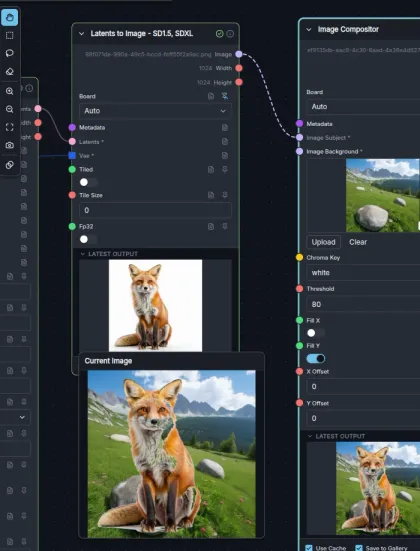Open the info icon on Latents to Image node
The height and width of the screenshot is (551, 420).
pyautogui.click(x=230, y=34)
